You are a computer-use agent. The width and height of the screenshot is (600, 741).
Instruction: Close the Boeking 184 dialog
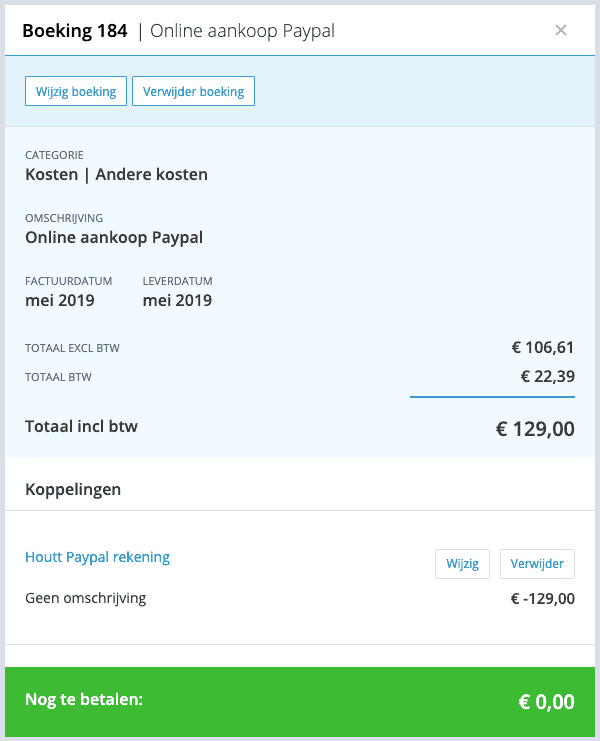click(561, 30)
